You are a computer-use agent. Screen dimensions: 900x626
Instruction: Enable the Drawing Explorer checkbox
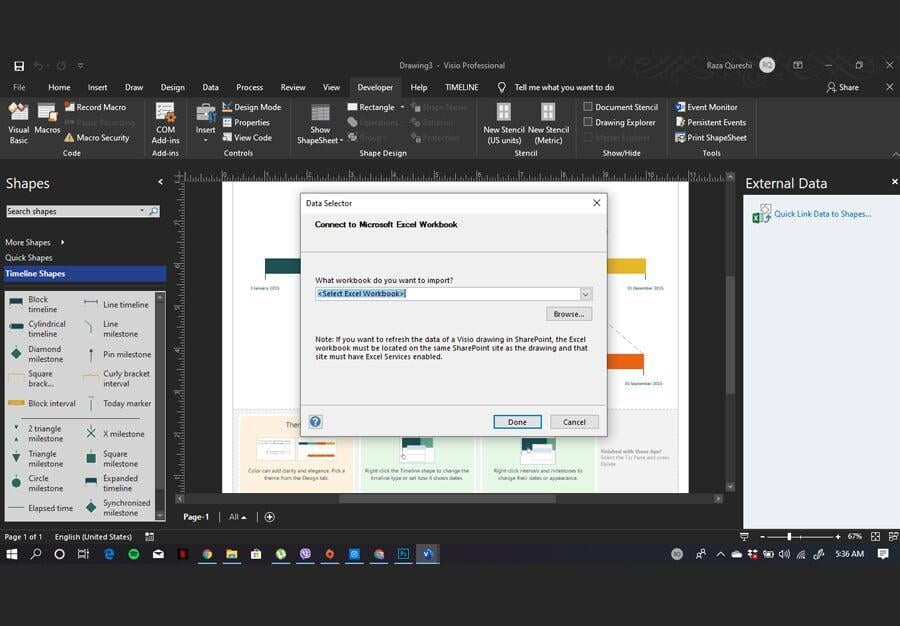[x=588, y=122]
